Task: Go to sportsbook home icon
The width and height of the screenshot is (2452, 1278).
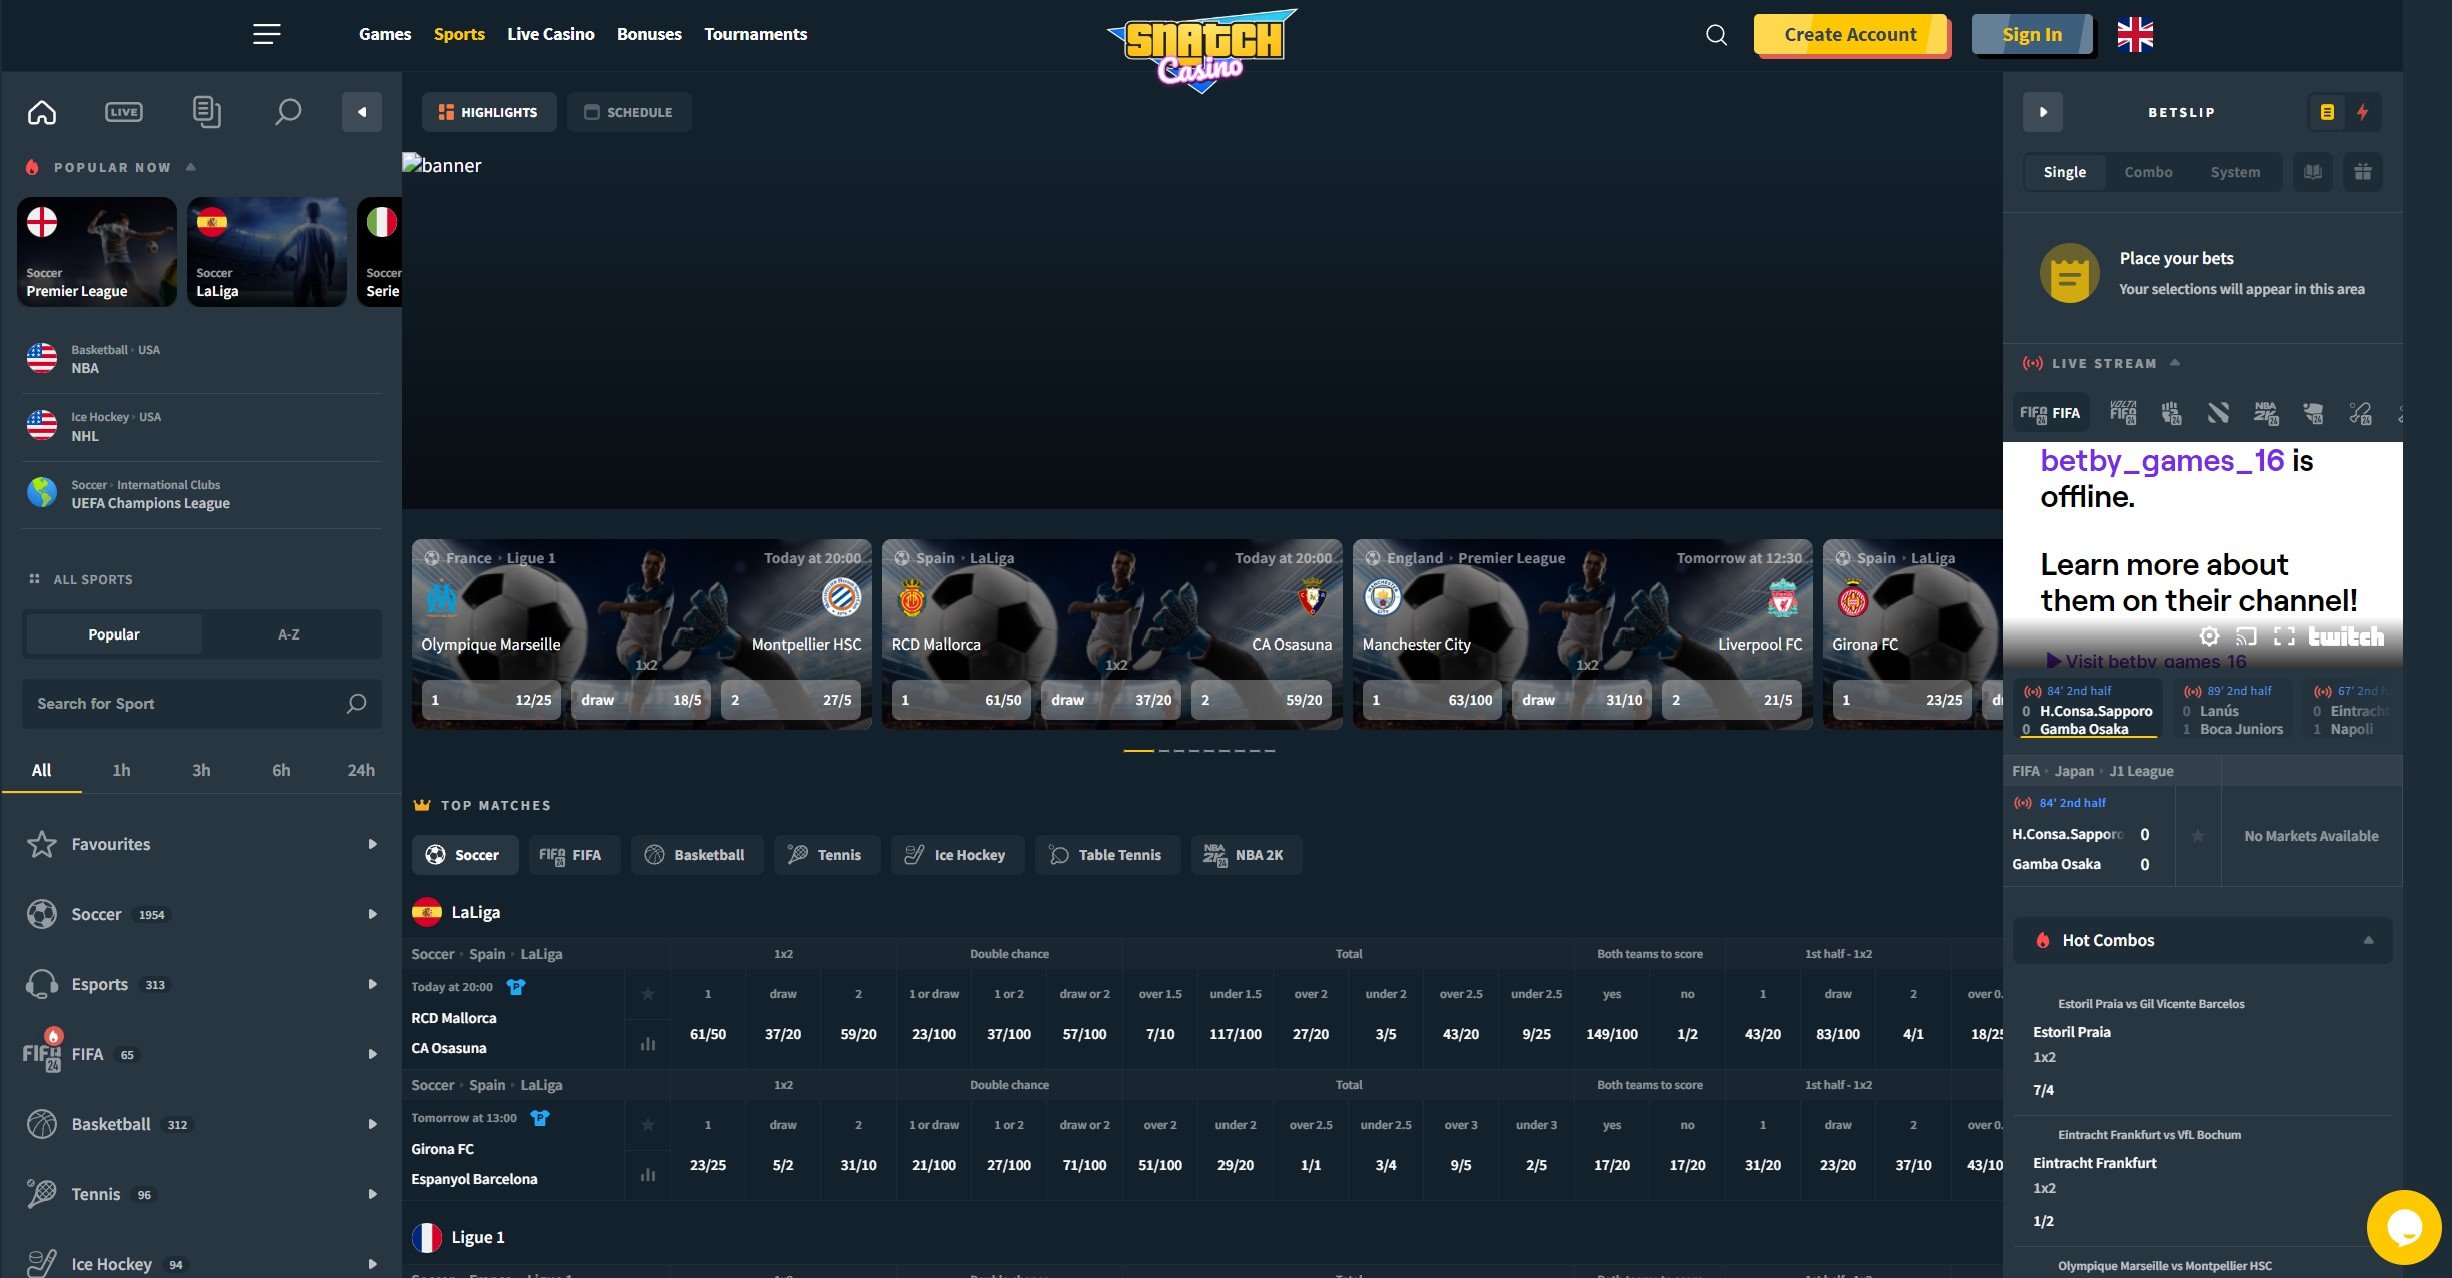Action: [x=42, y=112]
